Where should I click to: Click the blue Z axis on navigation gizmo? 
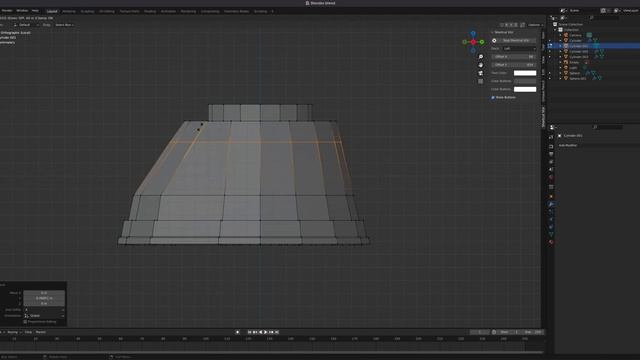(x=473, y=33)
